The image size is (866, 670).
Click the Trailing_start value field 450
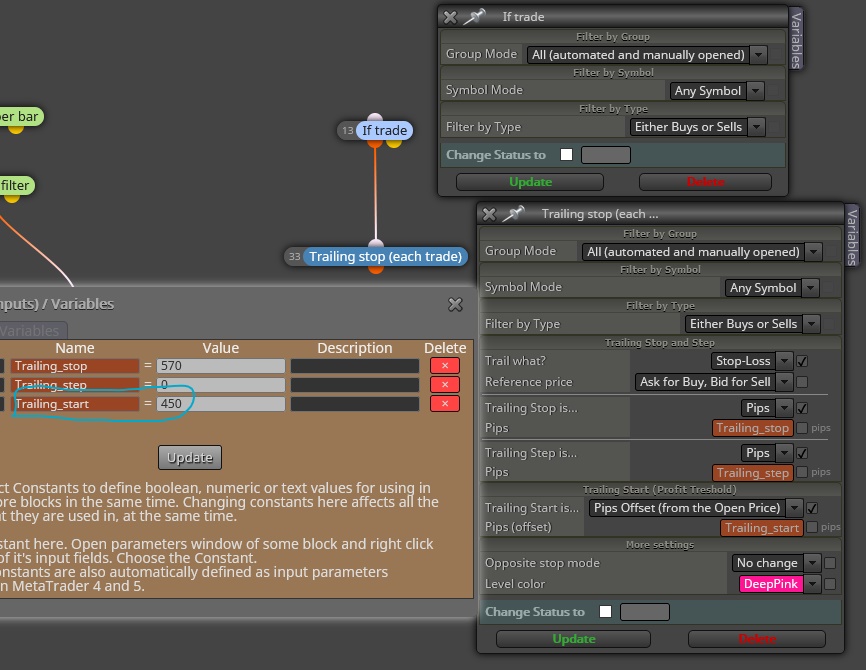[x=221, y=404]
